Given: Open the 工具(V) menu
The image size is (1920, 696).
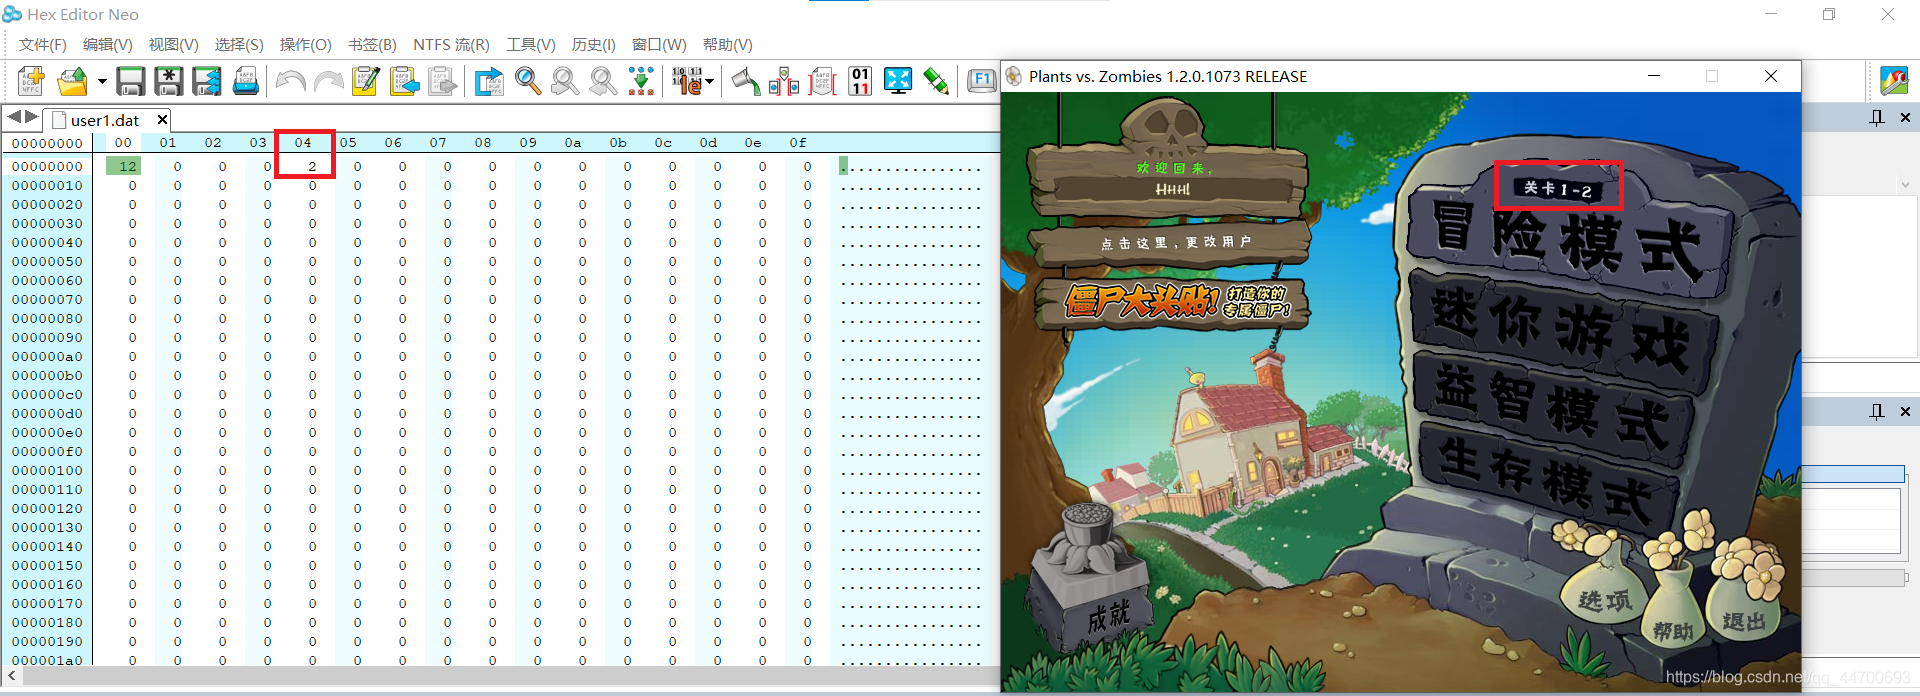Looking at the screenshot, I should point(530,45).
